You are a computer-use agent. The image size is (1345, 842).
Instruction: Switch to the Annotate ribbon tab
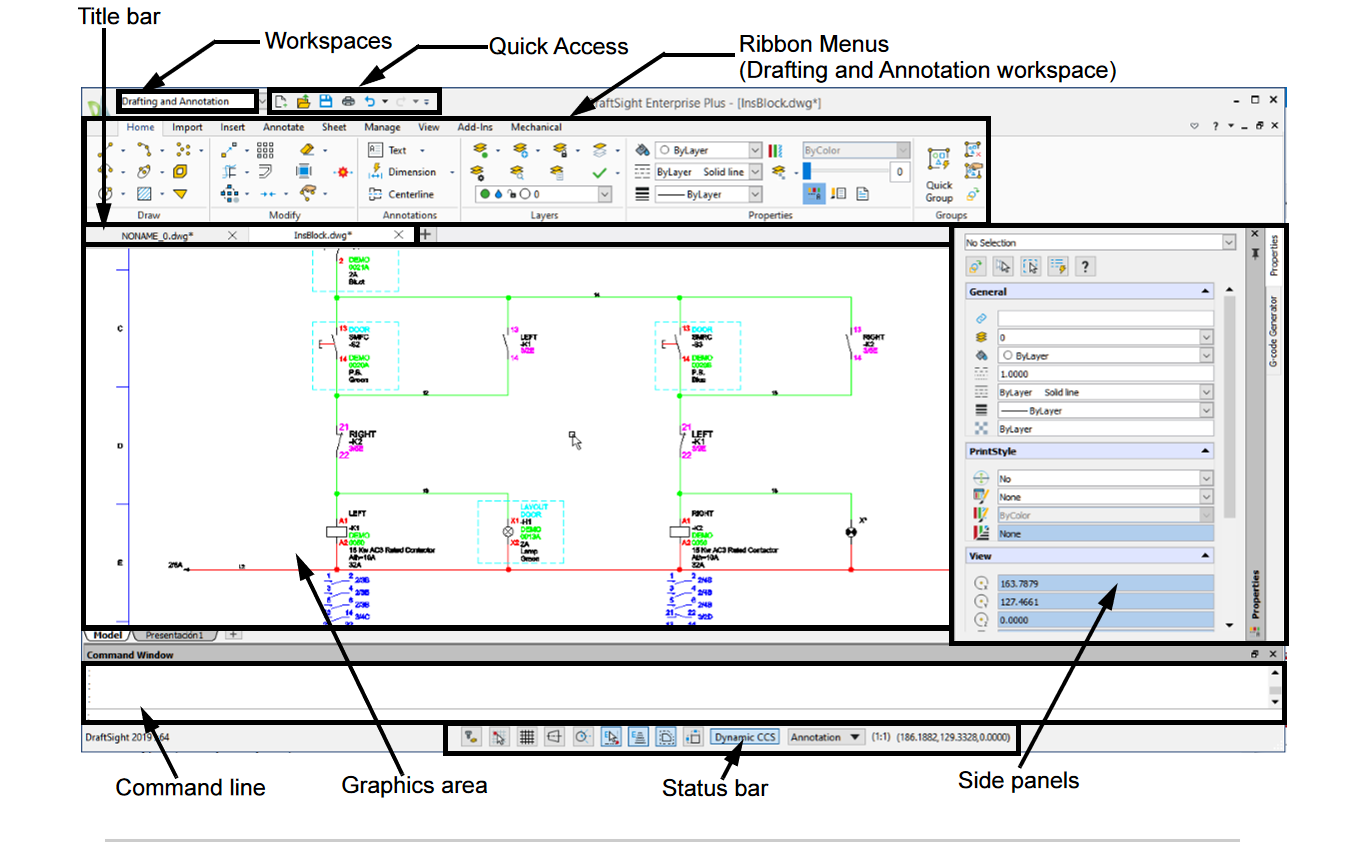(283, 127)
